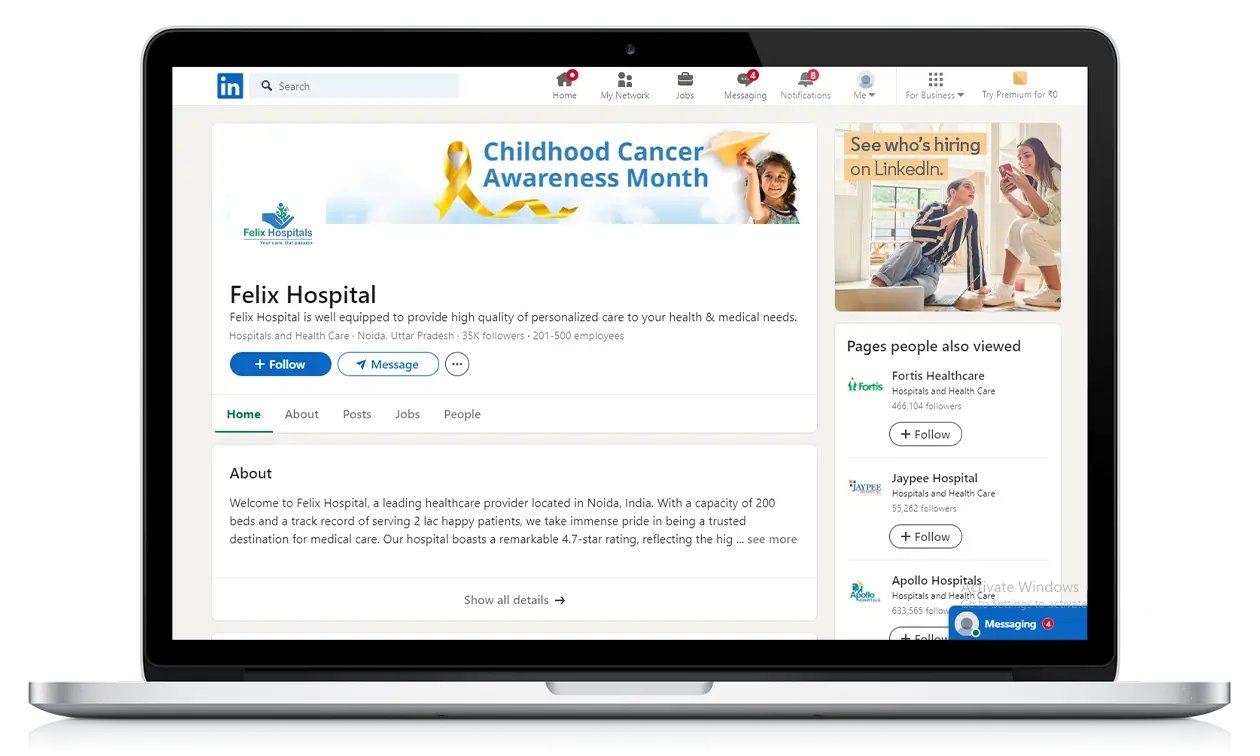The width and height of the screenshot is (1260, 756).
Task: Switch to the About tab
Action: (x=301, y=414)
